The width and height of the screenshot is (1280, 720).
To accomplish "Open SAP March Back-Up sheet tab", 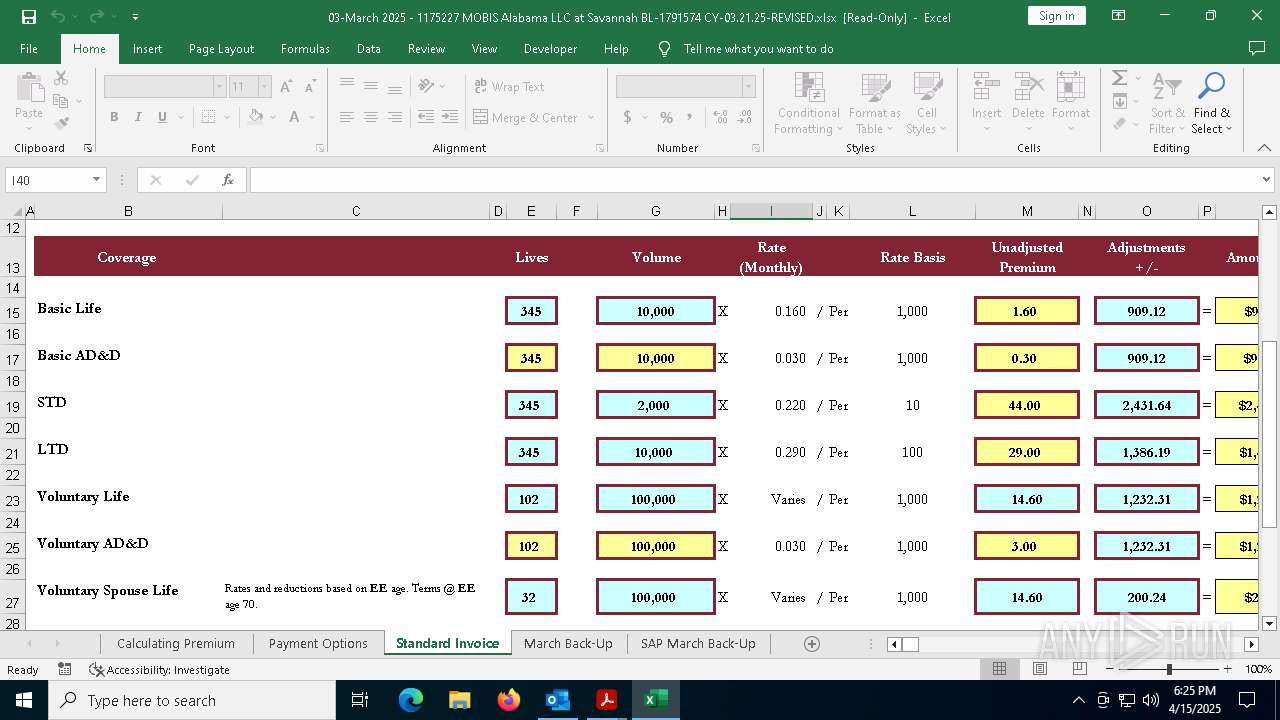I will tap(698, 643).
